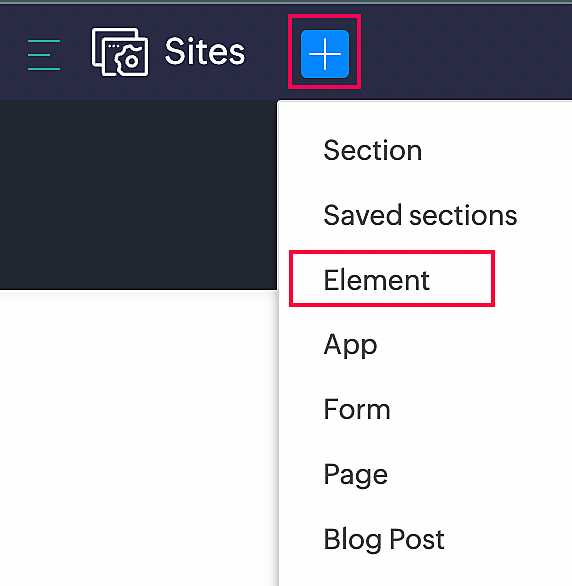Screen dimensions: 572x586
Task: Create a Blog Post from the menu
Action: tap(384, 539)
